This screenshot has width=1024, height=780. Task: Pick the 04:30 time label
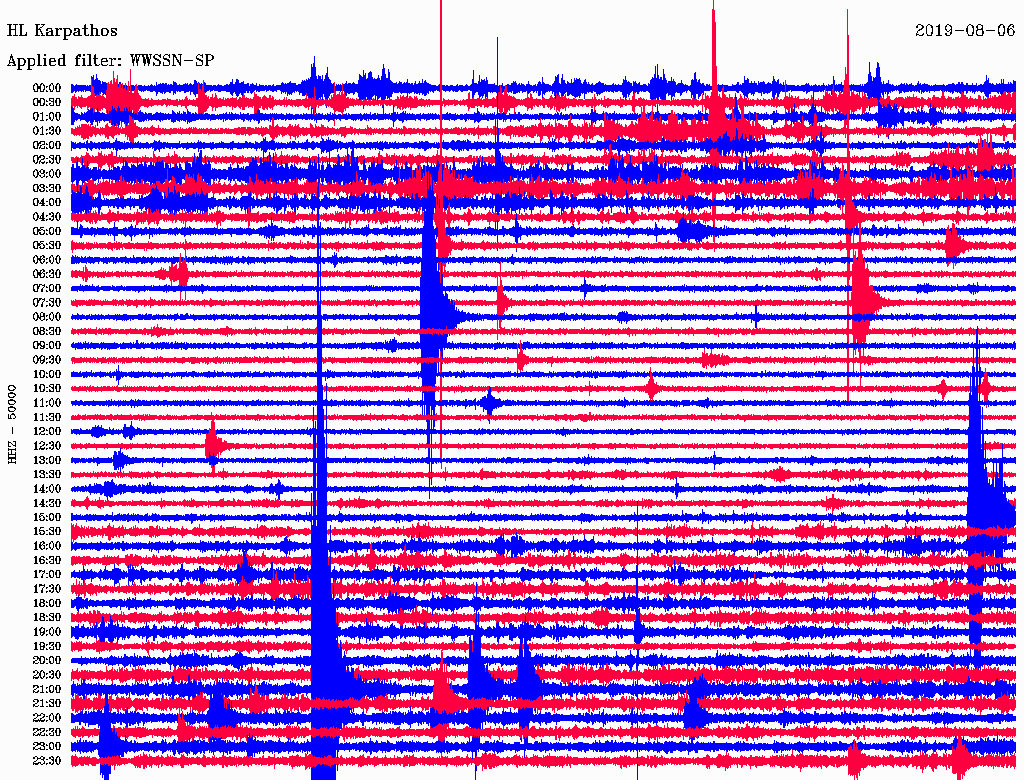pos(47,217)
